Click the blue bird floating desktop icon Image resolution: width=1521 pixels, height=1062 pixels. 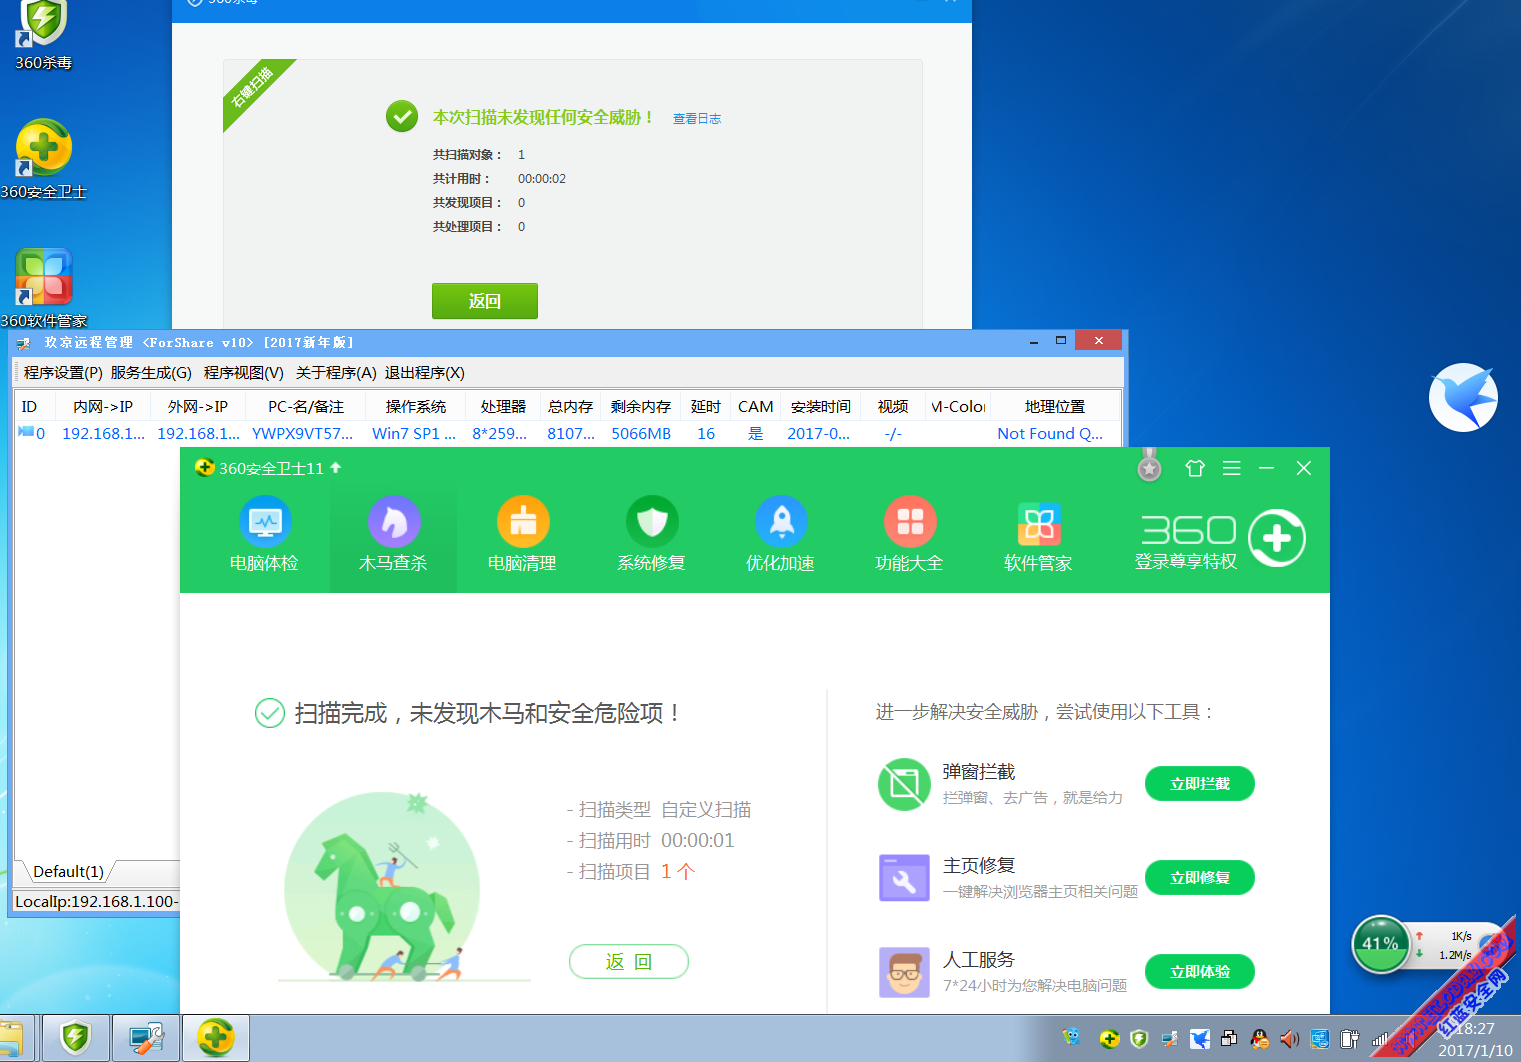coord(1463,397)
